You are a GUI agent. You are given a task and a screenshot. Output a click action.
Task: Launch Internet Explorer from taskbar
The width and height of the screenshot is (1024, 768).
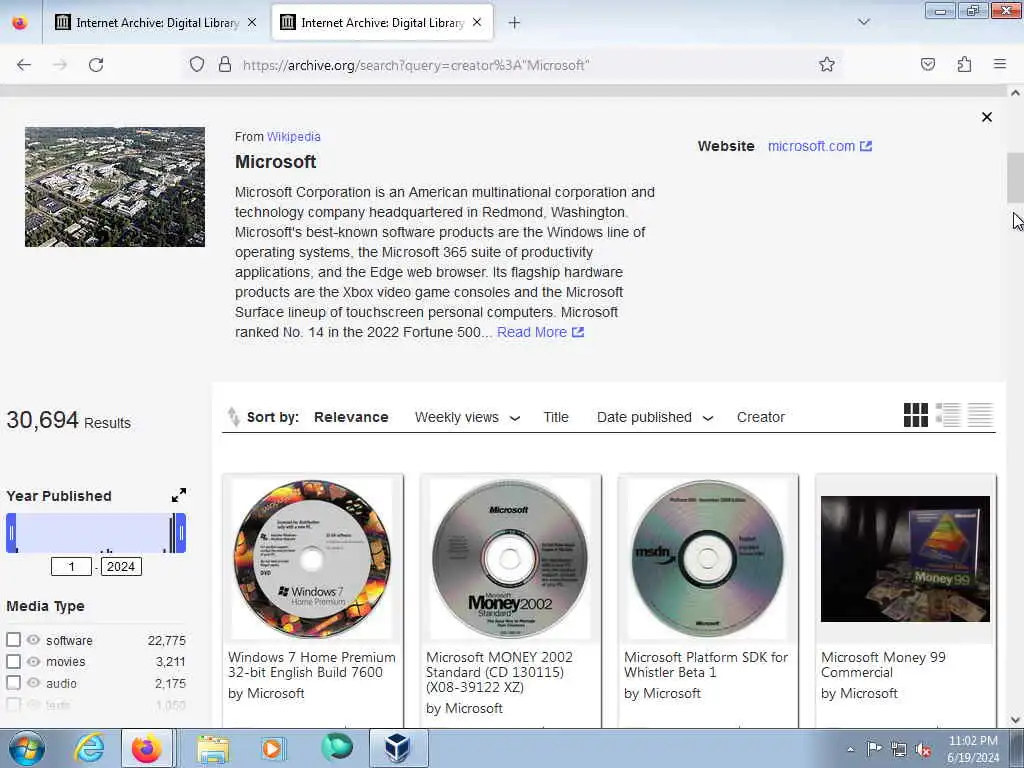pyautogui.click(x=89, y=748)
